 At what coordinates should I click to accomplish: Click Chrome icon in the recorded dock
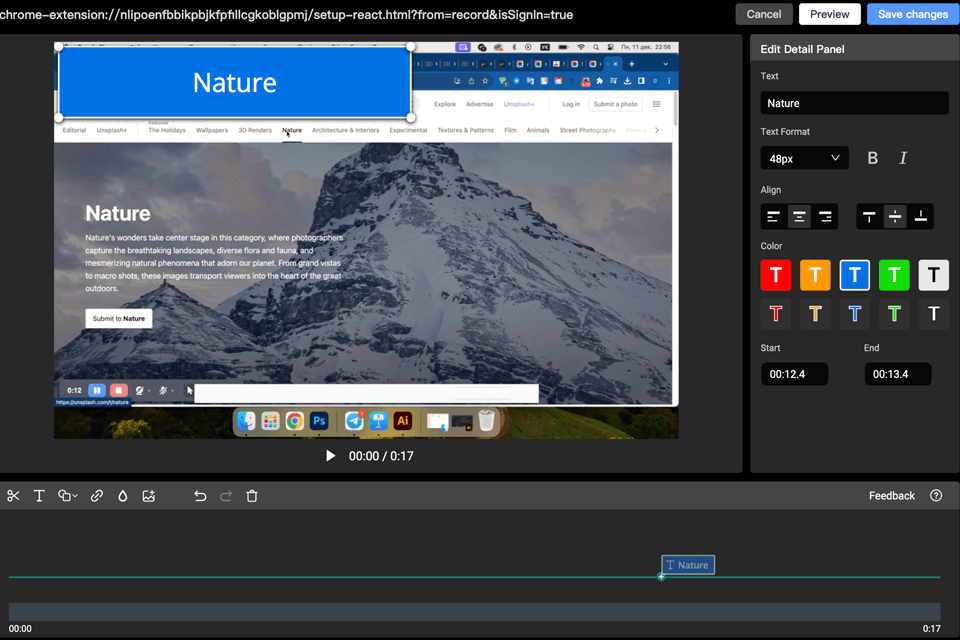tap(294, 421)
